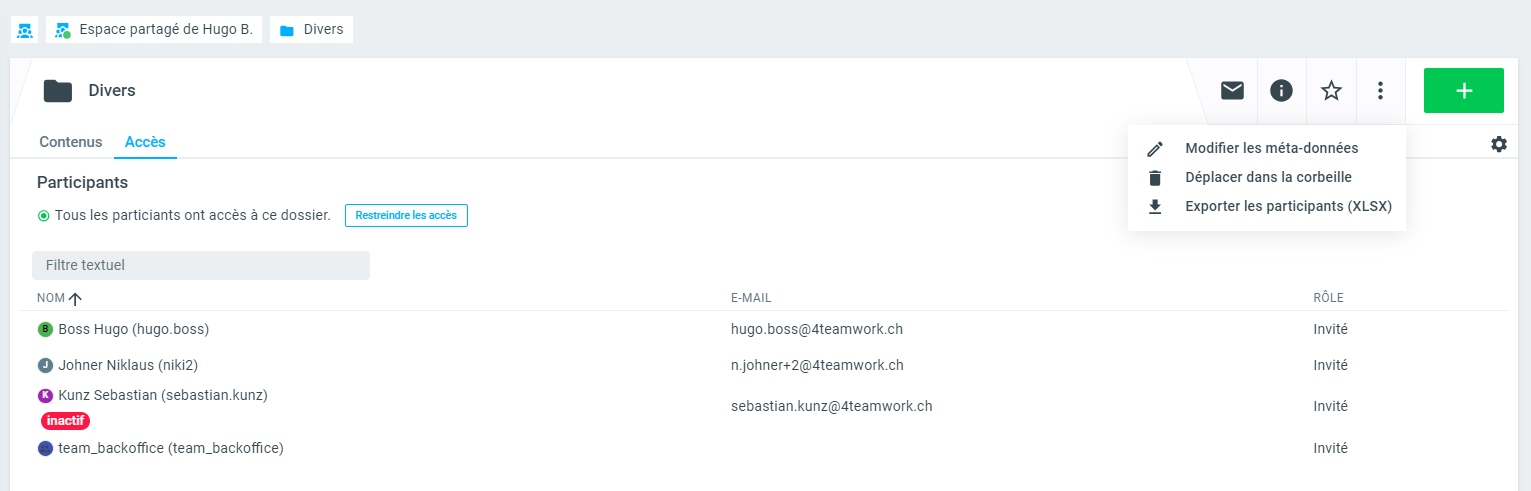
Task: Select Modifier les méta-données menu entry
Action: 1270,148
